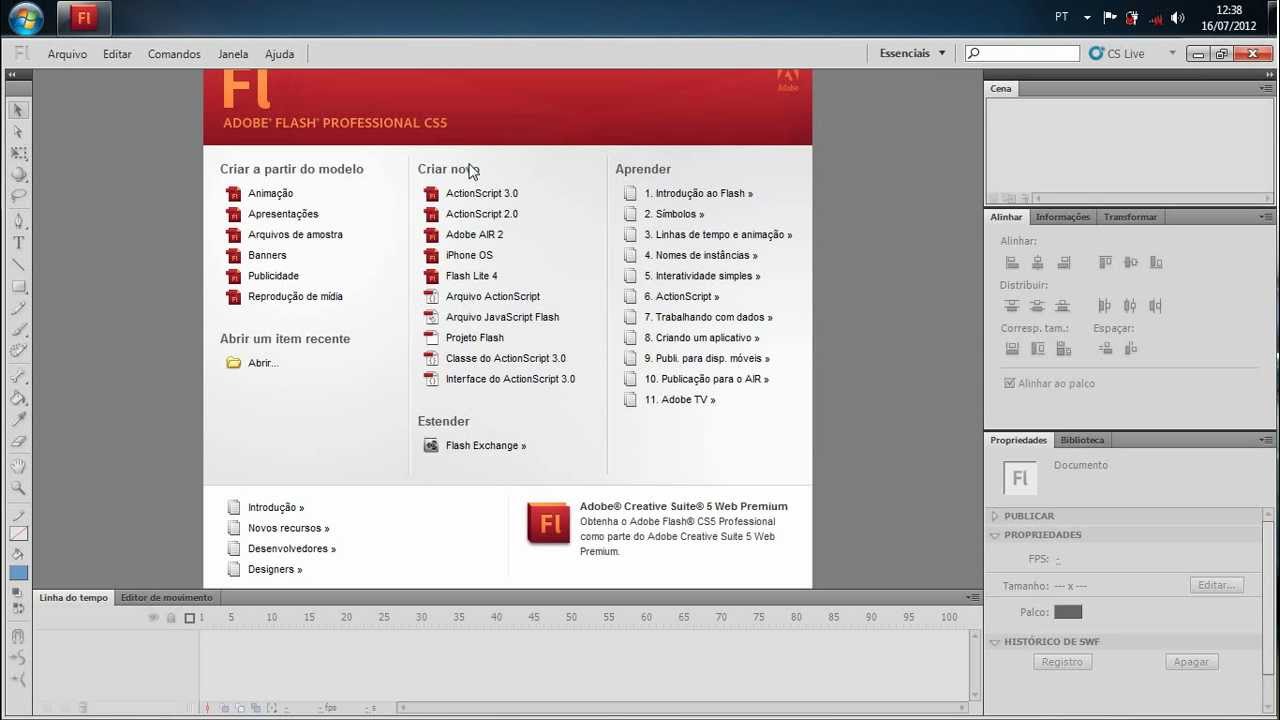Select the Paint Bucket tool
This screenshot has height=720, width=1280.
coord(18,398)
